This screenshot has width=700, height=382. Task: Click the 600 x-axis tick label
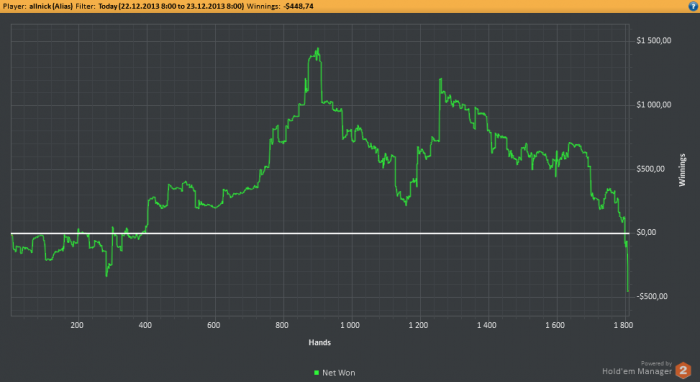click(213, 325)
